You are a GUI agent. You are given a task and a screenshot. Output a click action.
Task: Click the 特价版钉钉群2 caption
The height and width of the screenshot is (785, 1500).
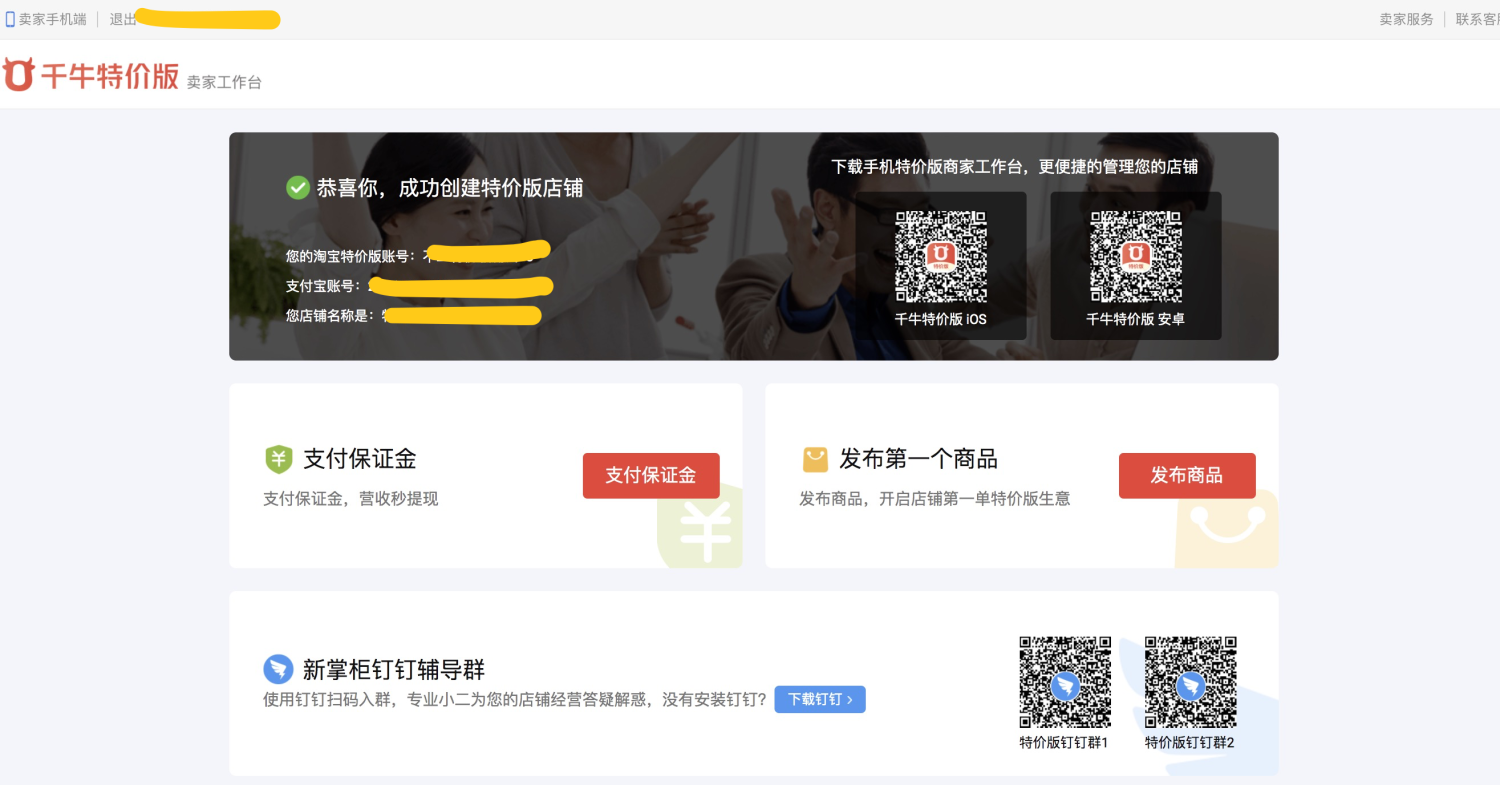[1190, 742]
